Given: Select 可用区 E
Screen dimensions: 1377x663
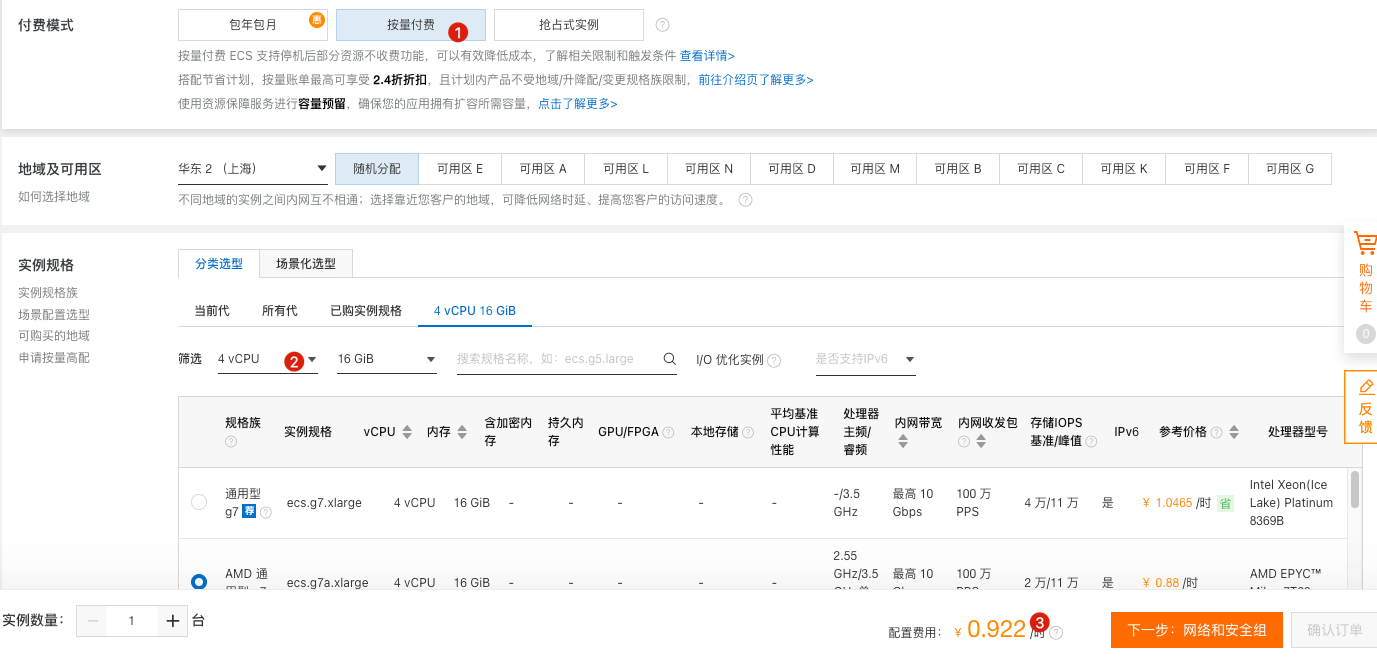Looking at the screenshot, I should pyautogui.click(x=460, y=169).
